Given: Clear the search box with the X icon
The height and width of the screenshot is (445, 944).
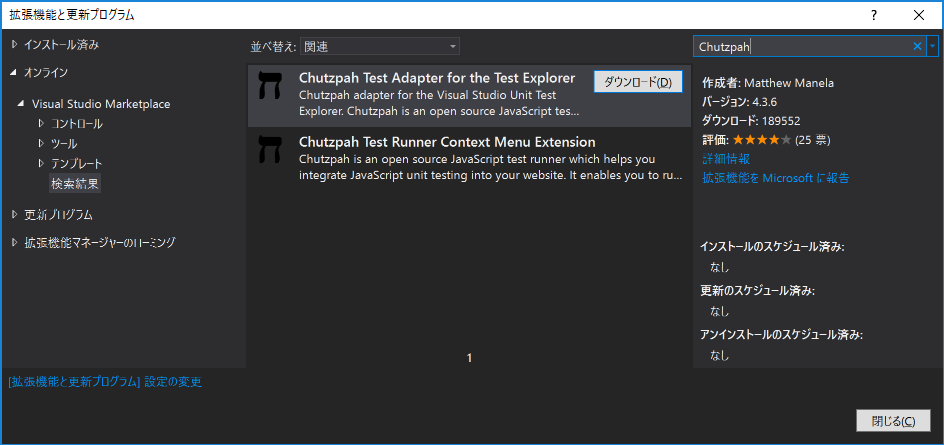Looking at the screenshot, I should [918, 46].
